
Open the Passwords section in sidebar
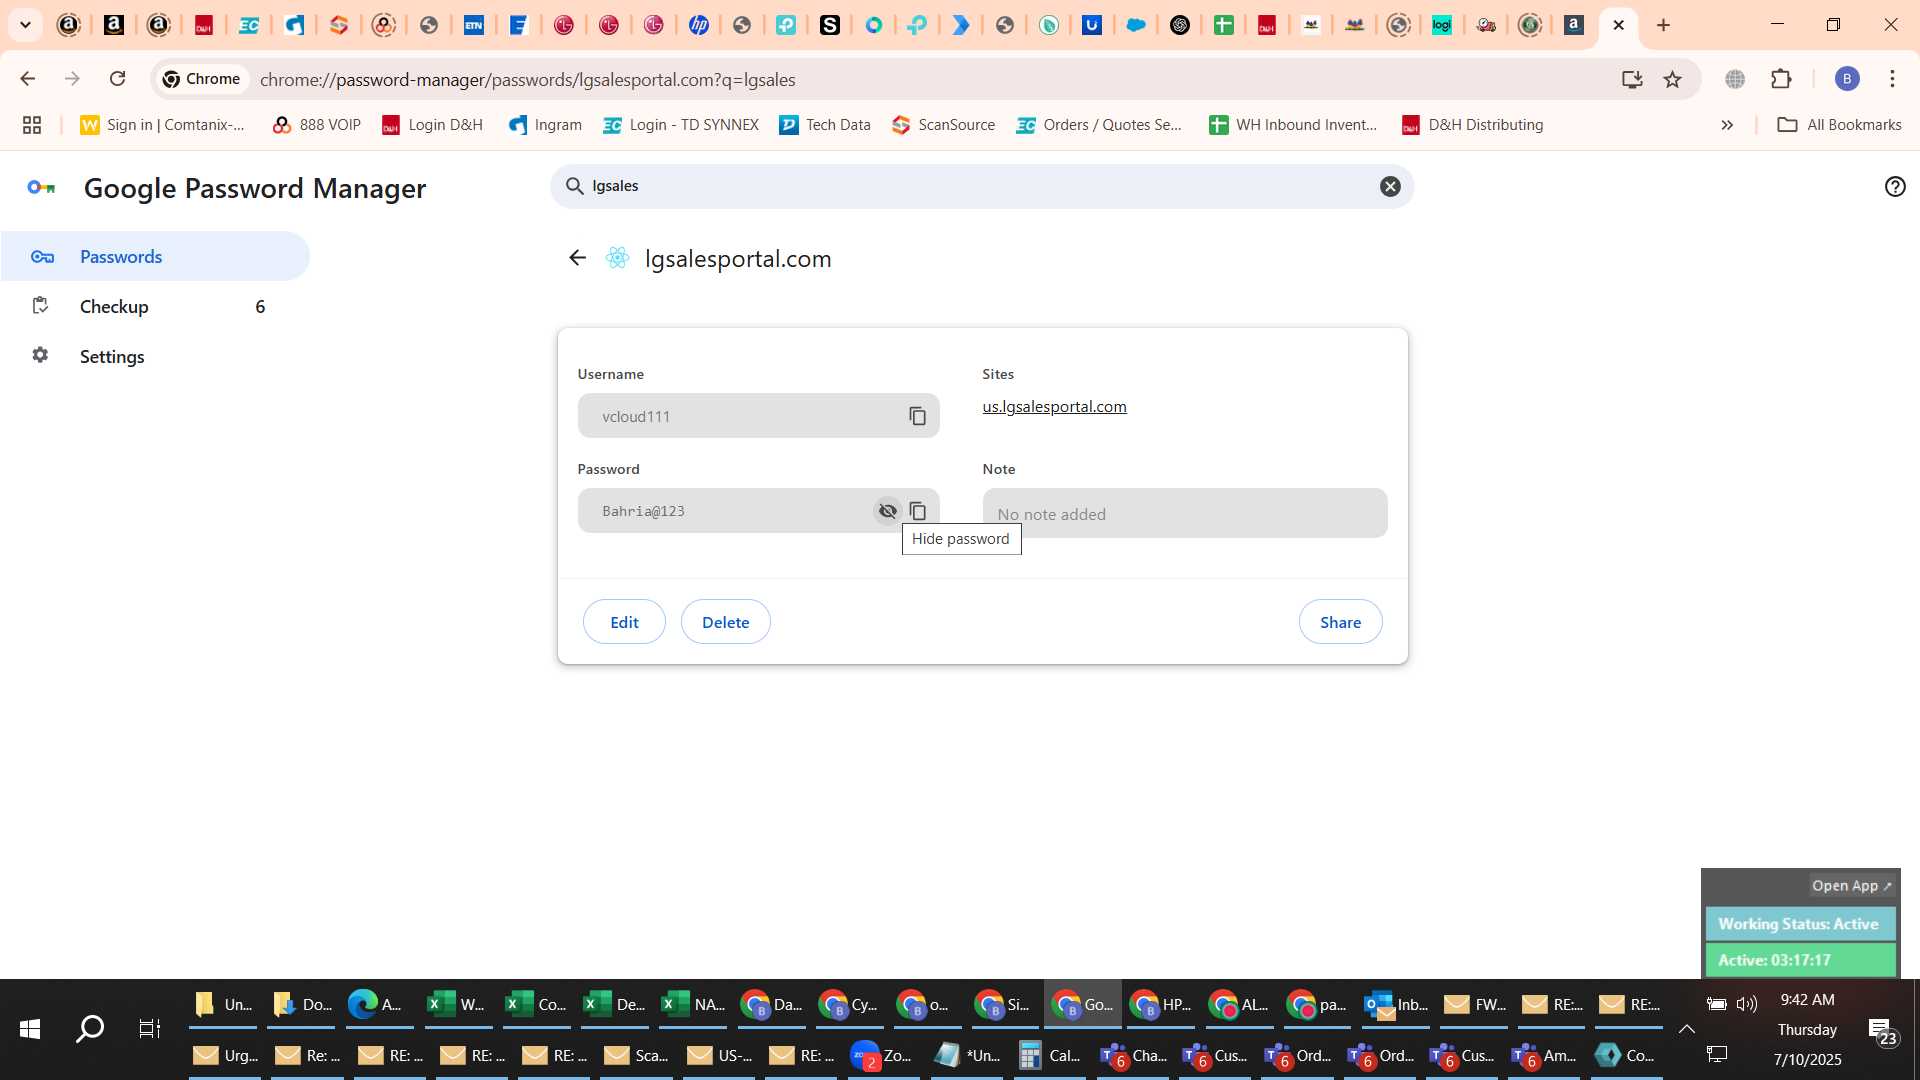(x=155, y=257)
